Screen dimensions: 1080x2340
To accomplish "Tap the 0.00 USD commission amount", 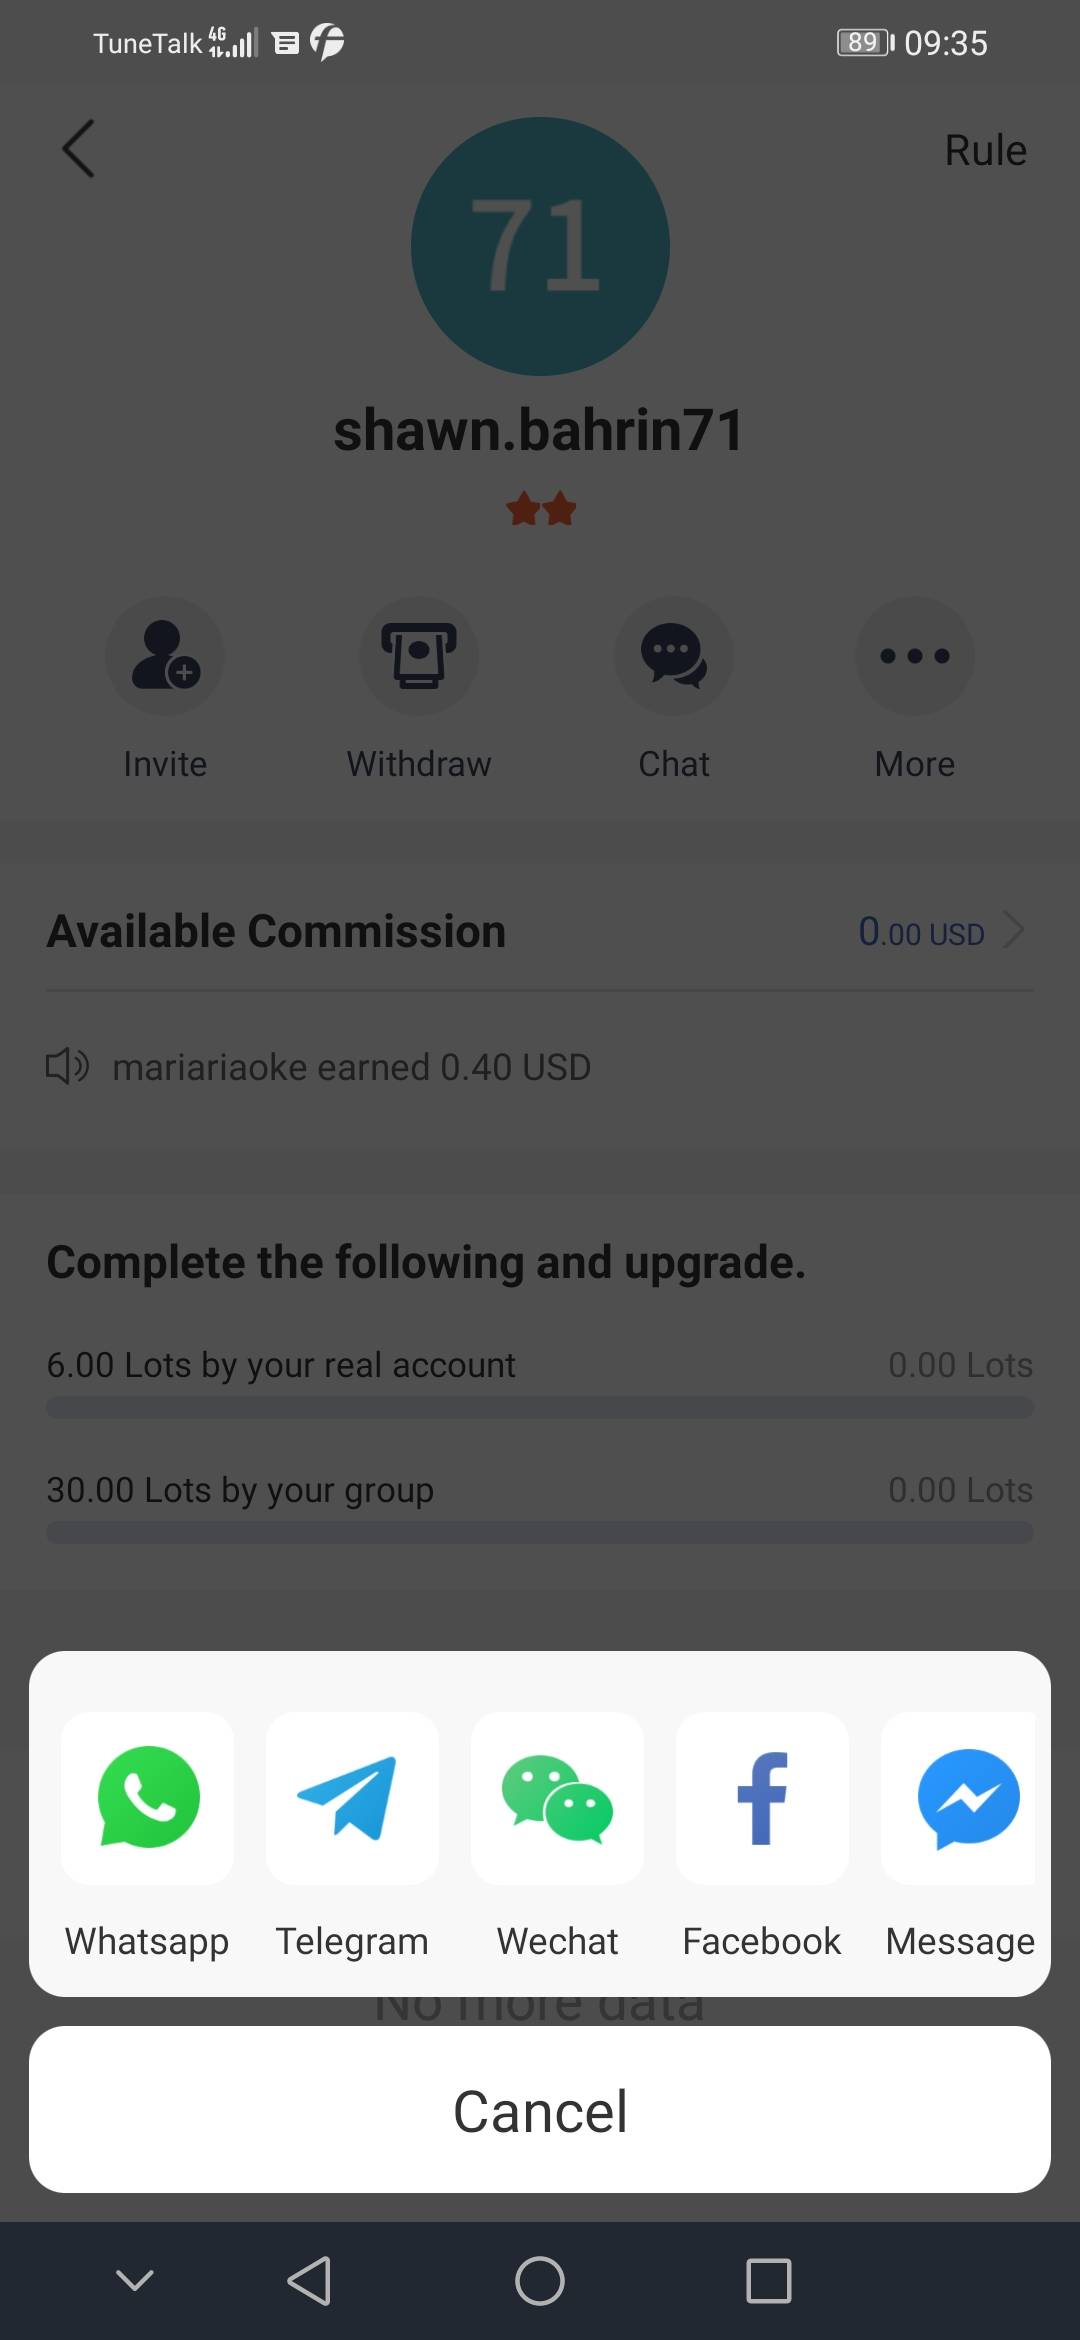I will (921, 932).
